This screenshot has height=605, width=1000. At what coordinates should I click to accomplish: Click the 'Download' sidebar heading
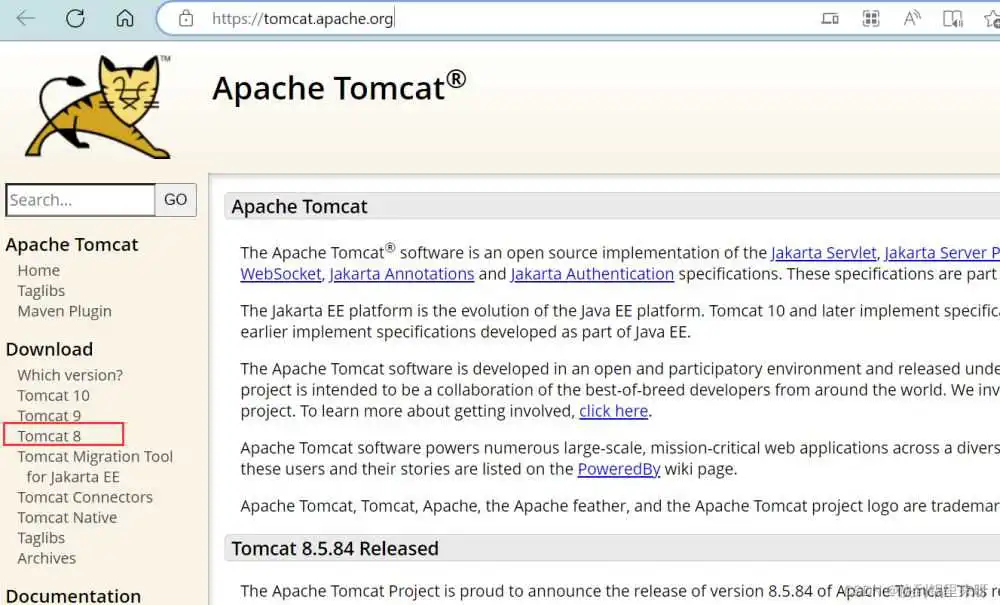pyautogui.click(x=49, y=349)
